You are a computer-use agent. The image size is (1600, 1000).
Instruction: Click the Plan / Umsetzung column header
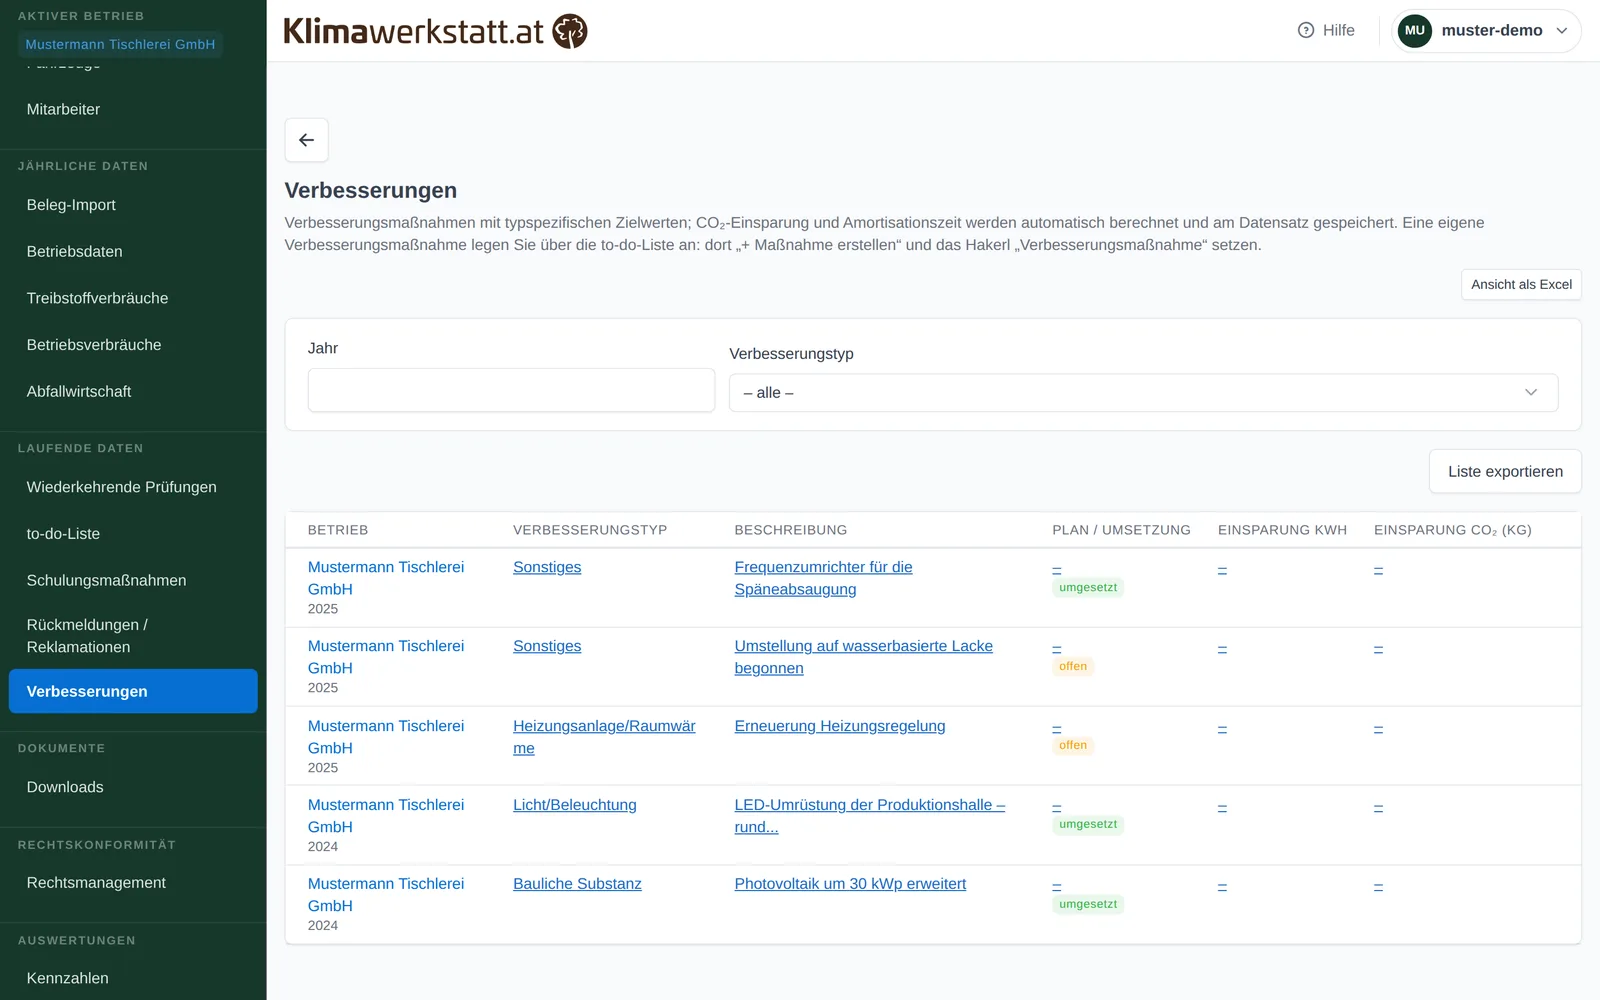1121,530
